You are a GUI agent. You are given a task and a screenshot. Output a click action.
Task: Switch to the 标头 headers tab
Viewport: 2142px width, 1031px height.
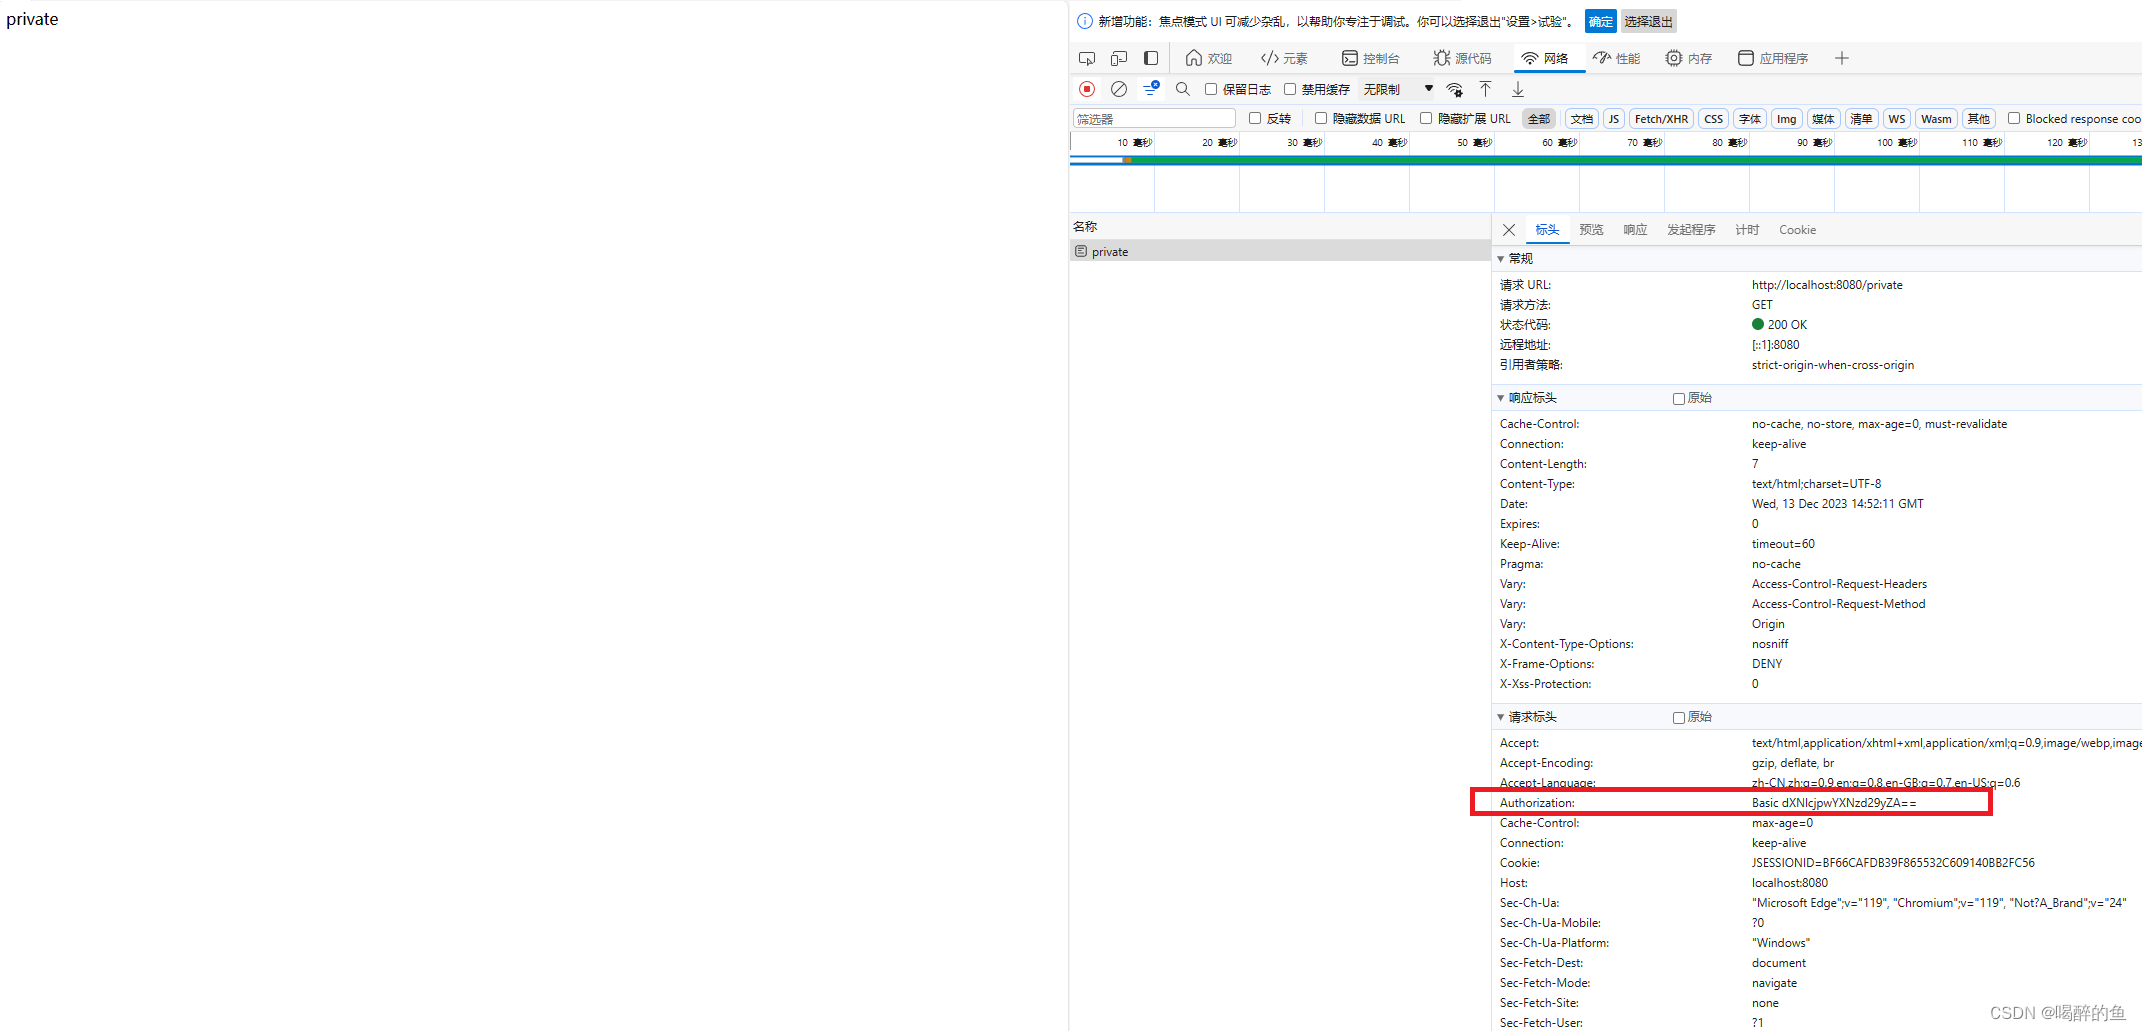click(x=1547, y=230)
